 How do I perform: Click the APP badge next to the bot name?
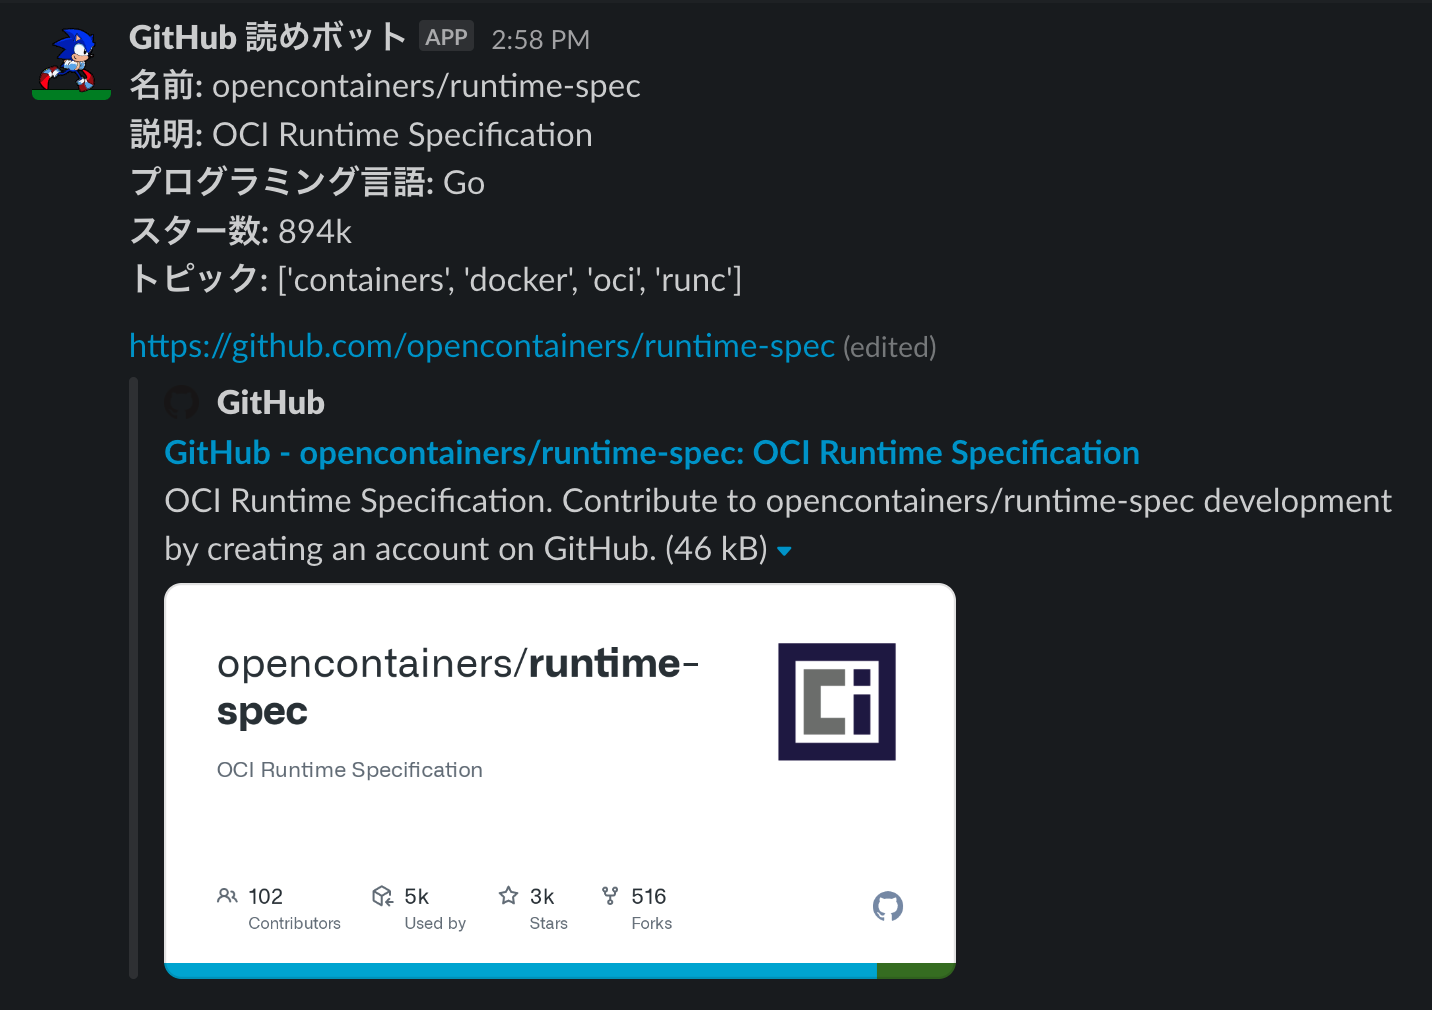coord(446,36)
